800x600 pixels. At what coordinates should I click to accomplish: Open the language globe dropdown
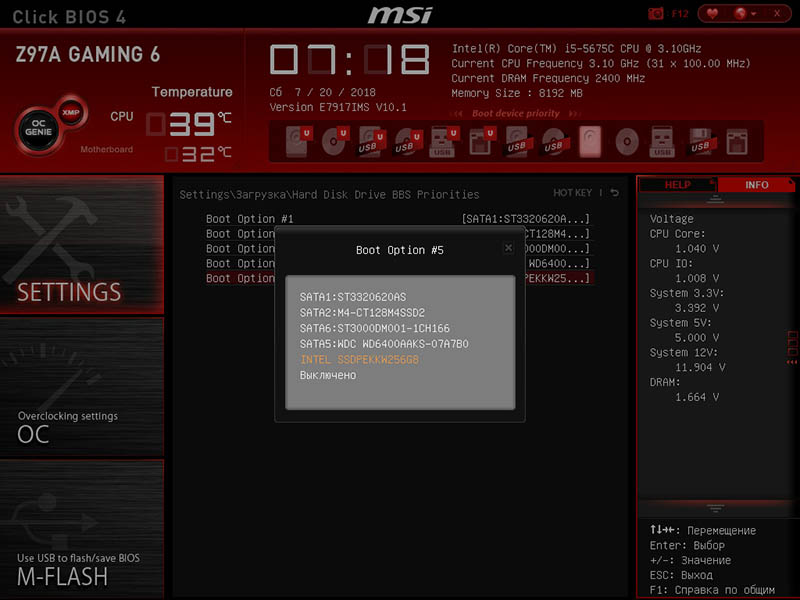[744, 14]
